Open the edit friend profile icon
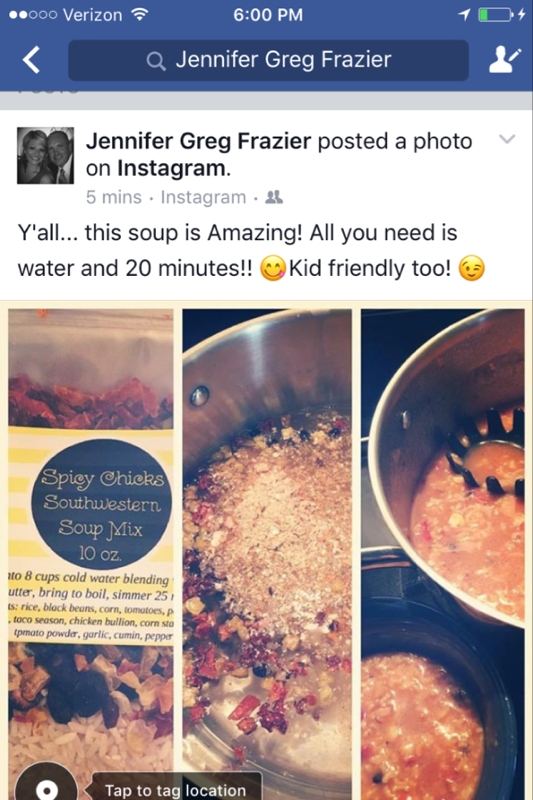533x800 pixels. (x=504, y=60)
